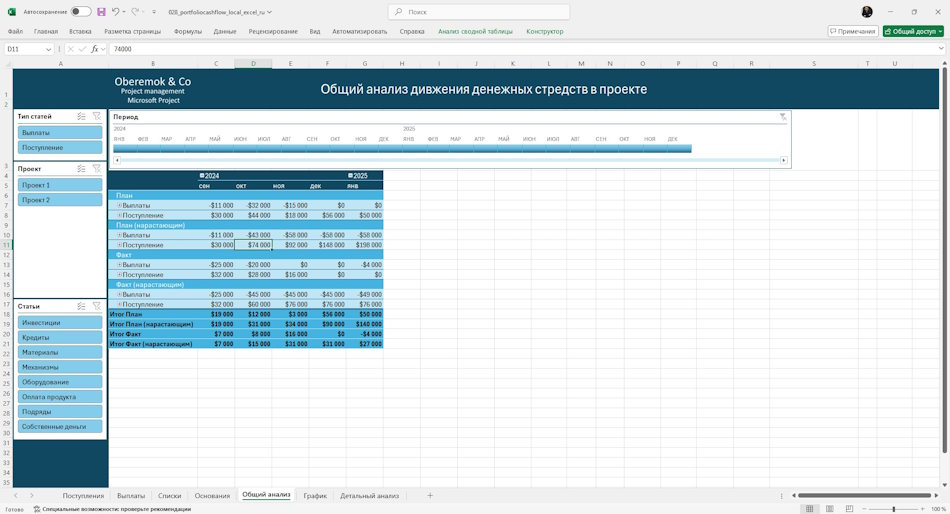This screenshot has width=950, height=514.
Task: Switch to the График sheet tab
Action: (315, 495)
